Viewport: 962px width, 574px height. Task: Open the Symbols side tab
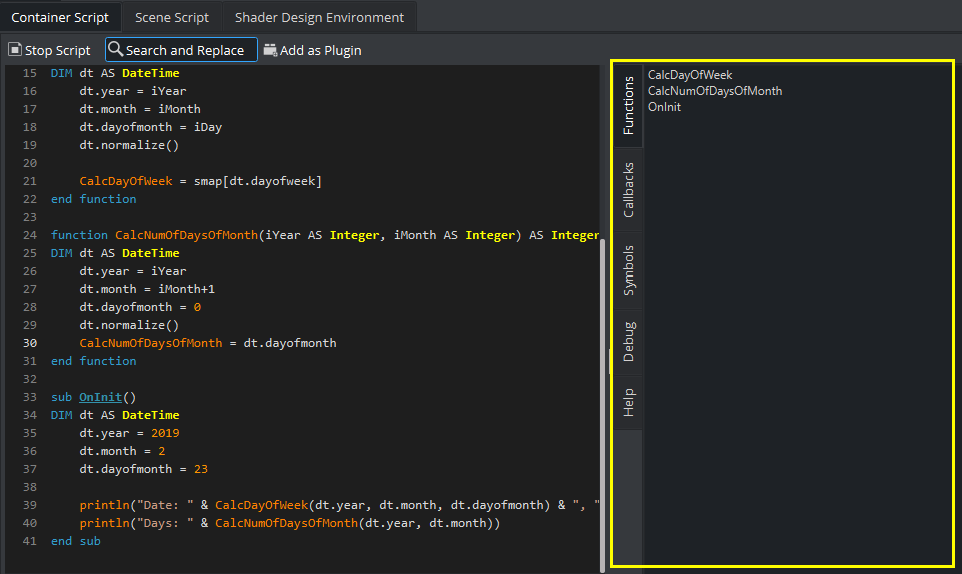click(x=629, y=270)
